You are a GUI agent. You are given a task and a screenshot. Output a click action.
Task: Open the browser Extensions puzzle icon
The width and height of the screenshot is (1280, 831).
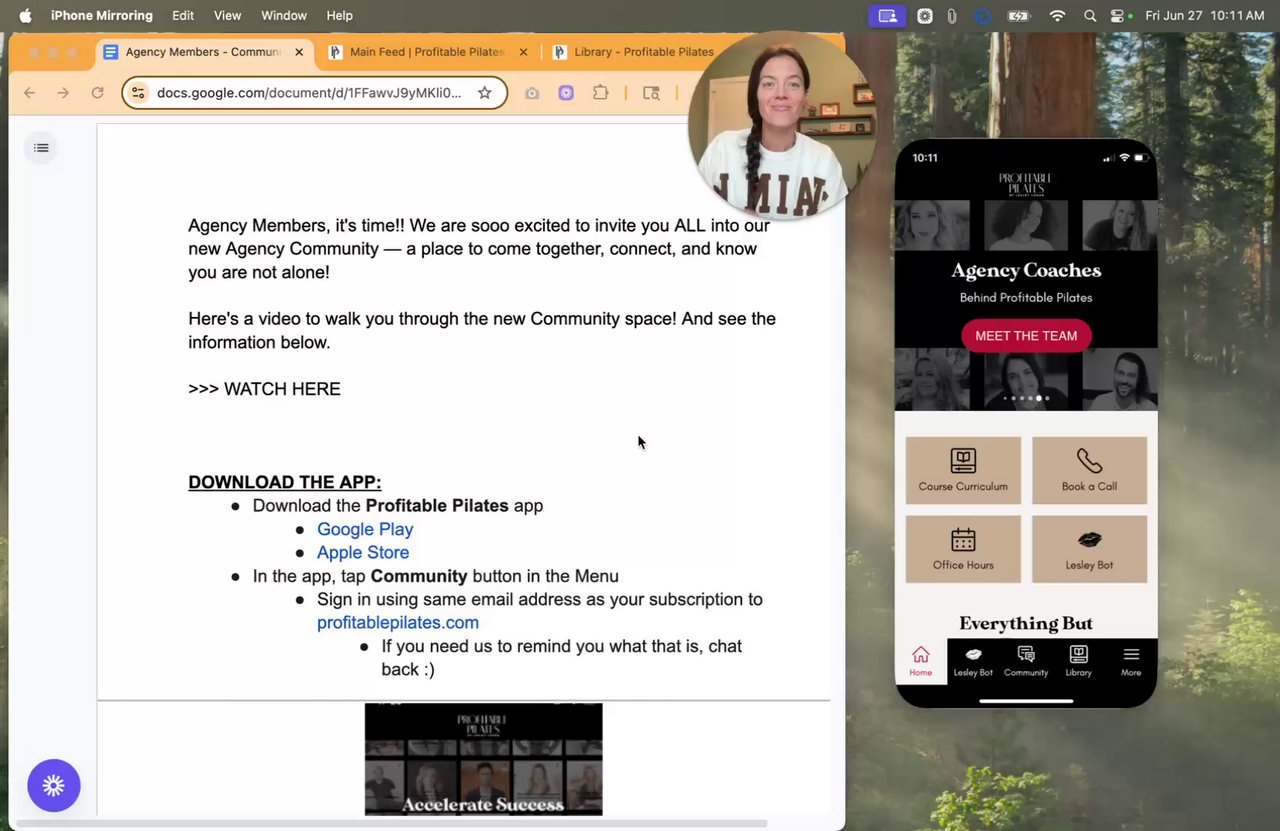600,93
